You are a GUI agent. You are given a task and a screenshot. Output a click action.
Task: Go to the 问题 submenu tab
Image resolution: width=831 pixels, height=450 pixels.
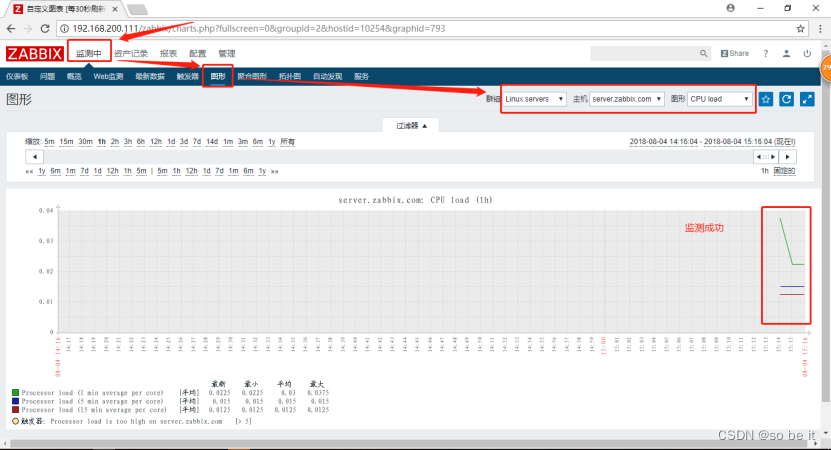click(47, 76)
